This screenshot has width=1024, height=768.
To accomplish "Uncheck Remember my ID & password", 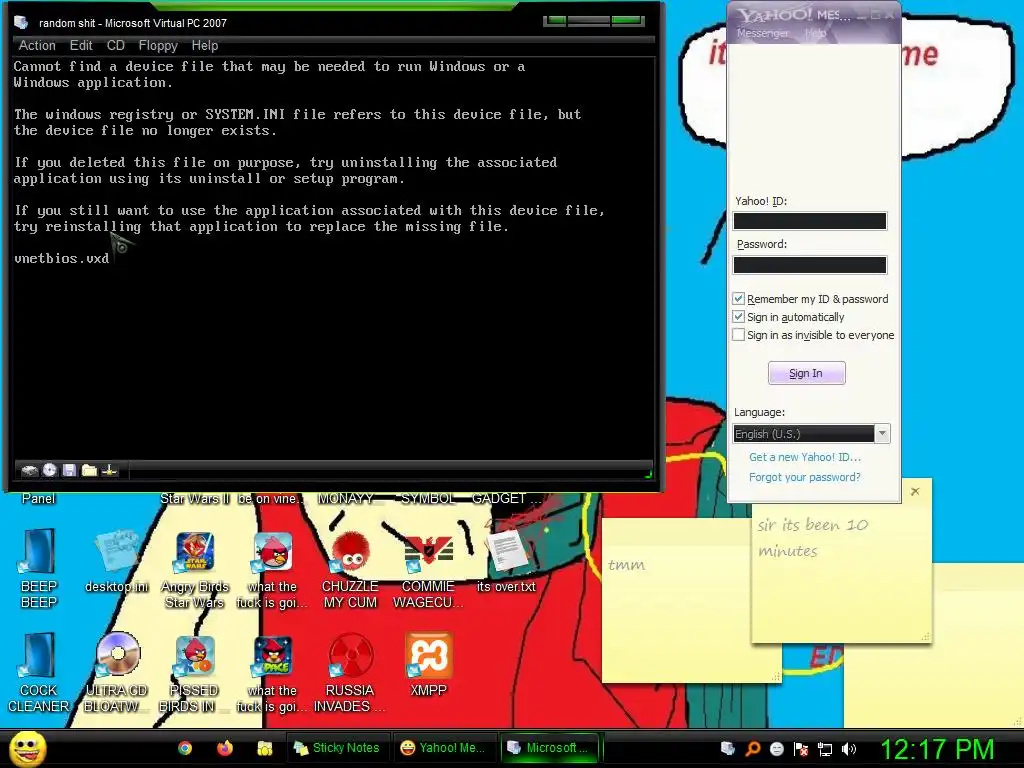I will pos(739,298).
